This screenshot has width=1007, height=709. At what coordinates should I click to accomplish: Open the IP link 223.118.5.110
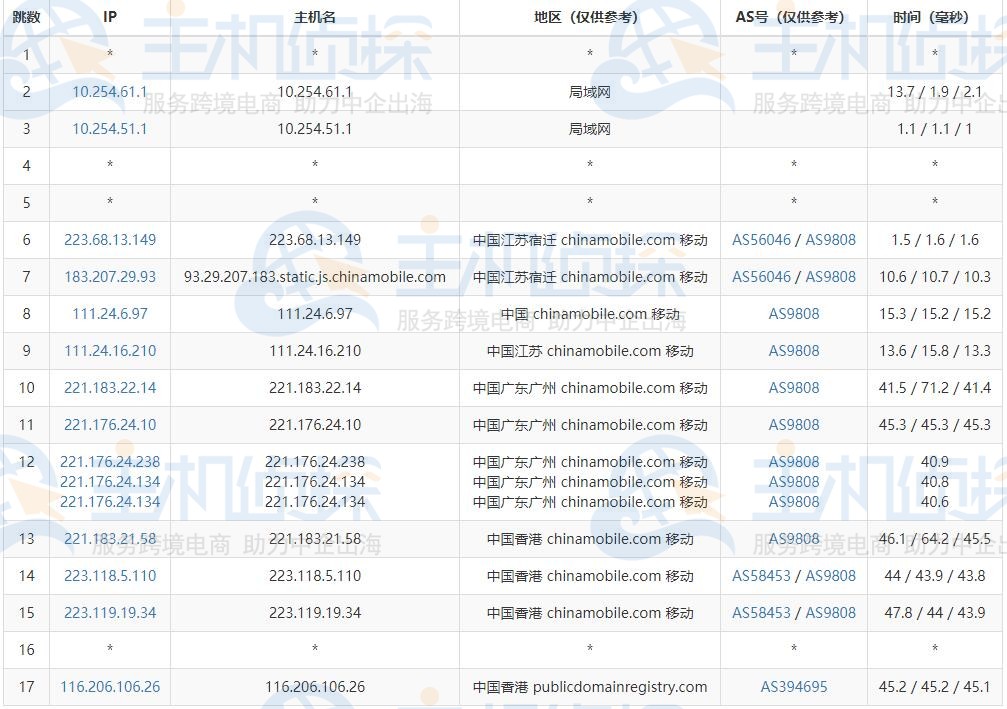click(x=109, y=576)
